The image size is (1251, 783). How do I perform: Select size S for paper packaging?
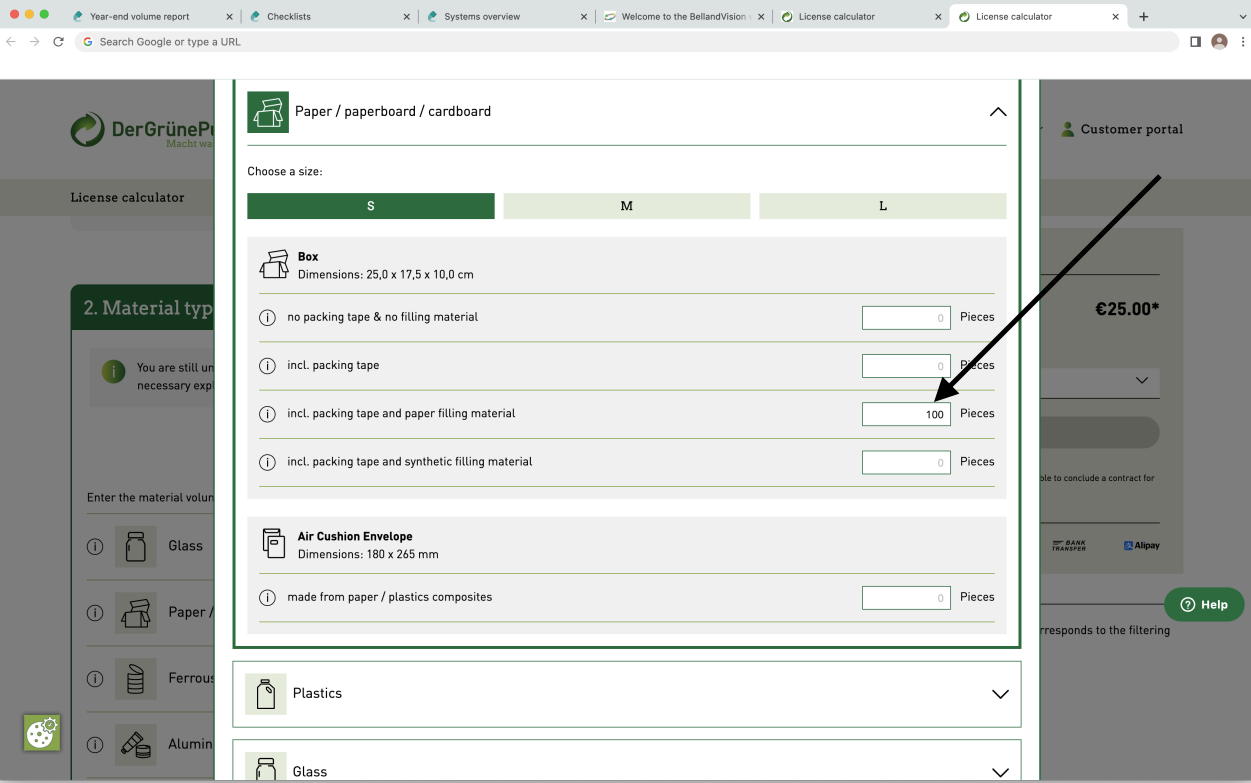pyautogui.click(x=370, y=206)
